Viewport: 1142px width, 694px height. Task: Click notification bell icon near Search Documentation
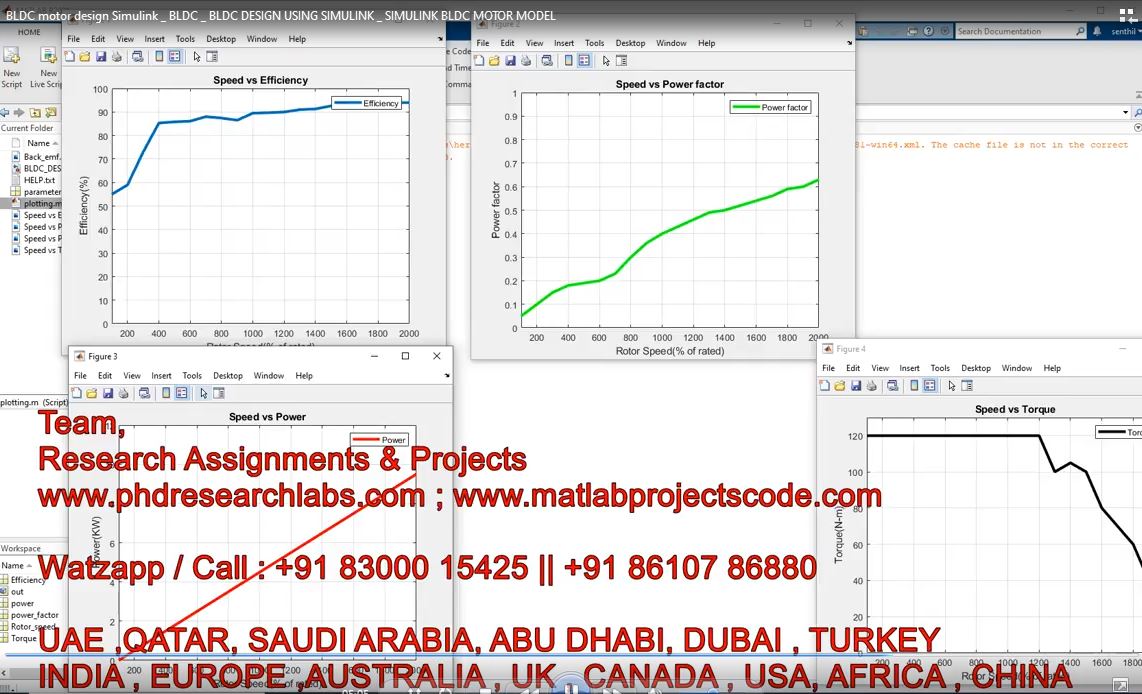1099,31
